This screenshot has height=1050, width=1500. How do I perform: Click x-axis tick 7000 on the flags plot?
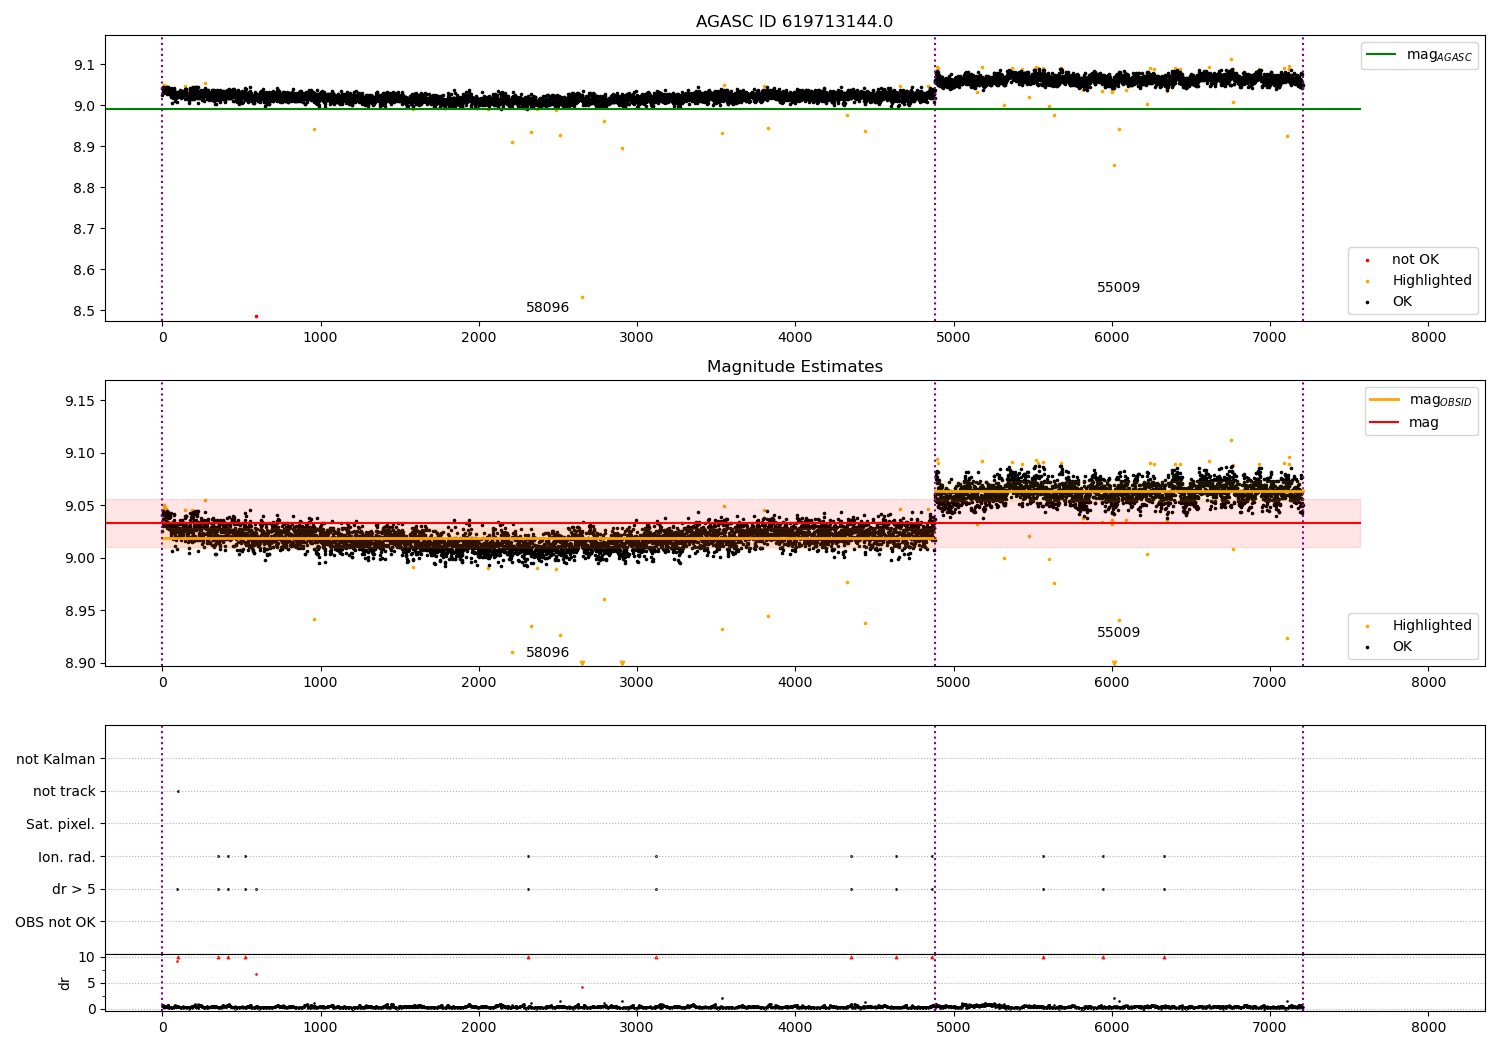tap(1269, 1028)
